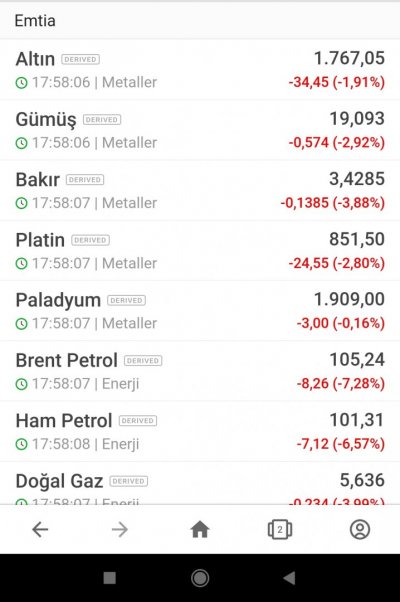This screenshot has width=400, height=602.
Task: Select Ham Petrol energy entry
Action: pyautogui.click(x=200, y=431)
